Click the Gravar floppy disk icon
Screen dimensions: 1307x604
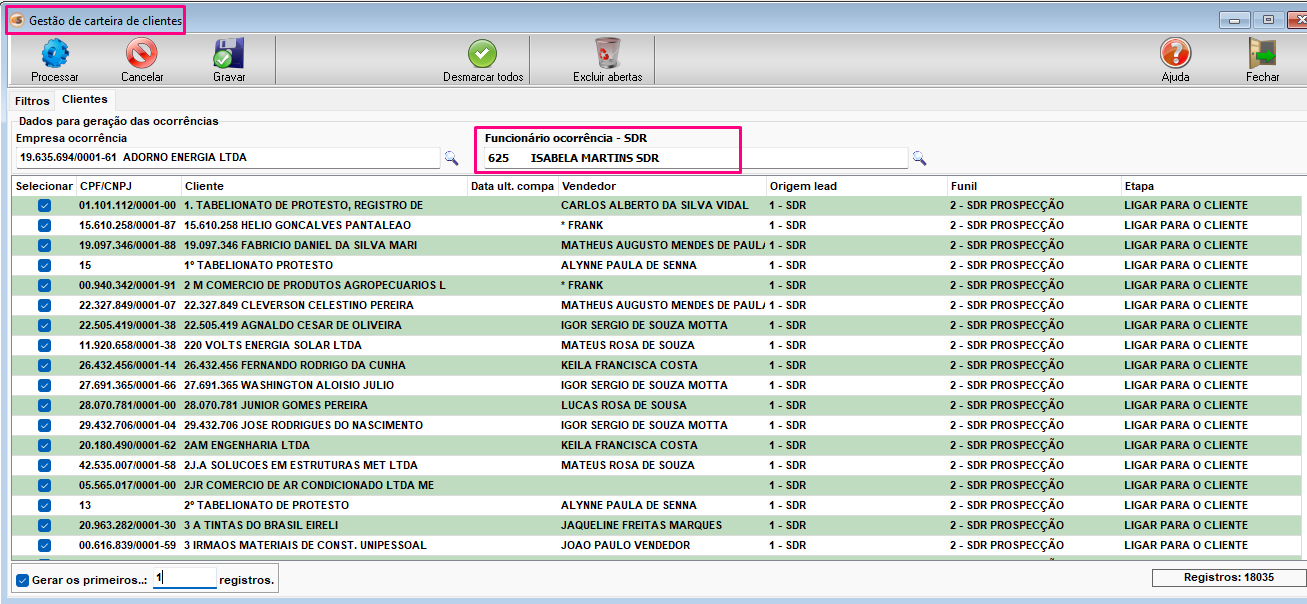(229, 54)
